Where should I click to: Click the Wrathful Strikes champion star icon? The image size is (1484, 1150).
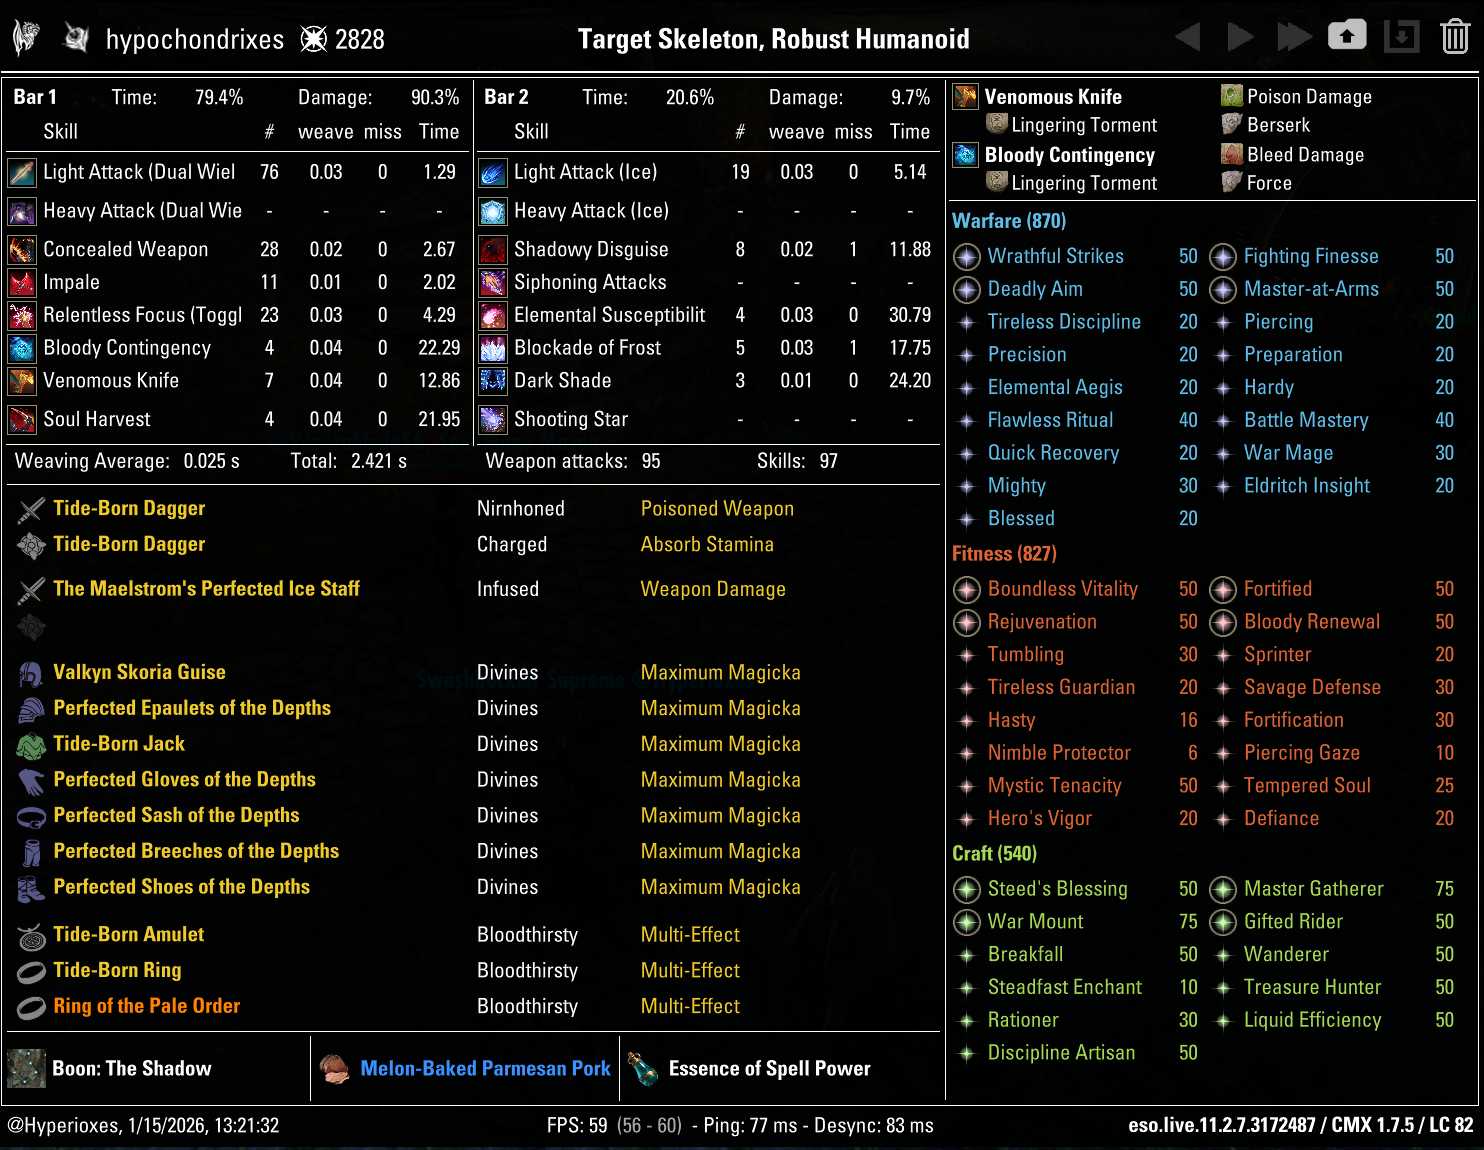(967, 257)
